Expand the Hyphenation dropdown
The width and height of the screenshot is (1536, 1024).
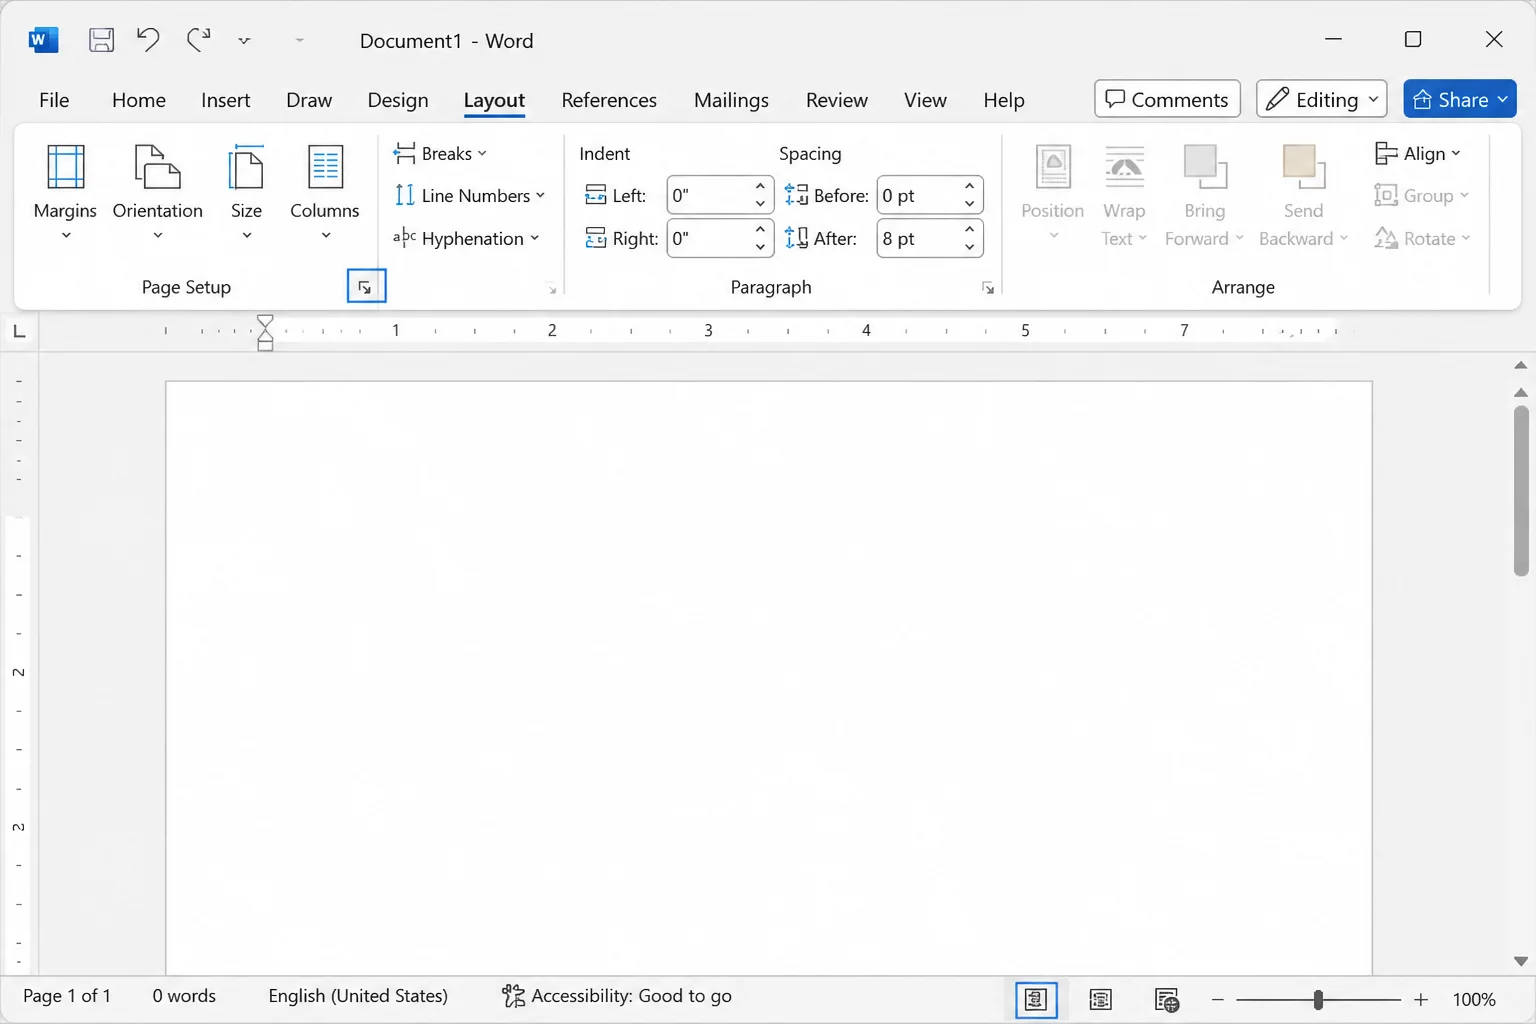coord(466,238)
